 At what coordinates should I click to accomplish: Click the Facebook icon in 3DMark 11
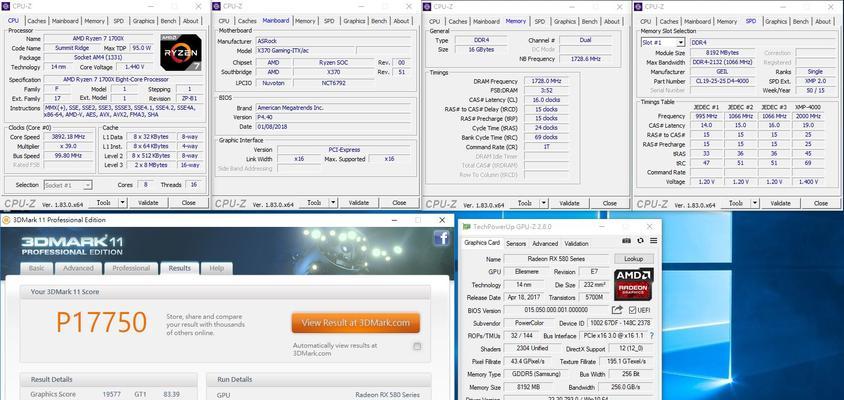[441, 238]
